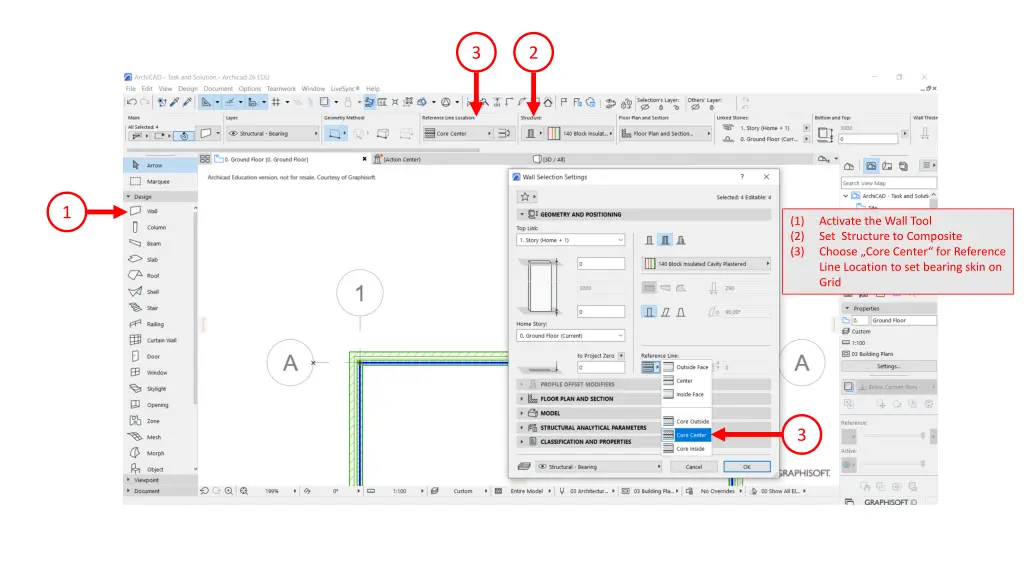Choose the Slanted wall complexity icon
Image resolution: width=1024 pixels, height=576 pixels.
click(x=665, y=312)
